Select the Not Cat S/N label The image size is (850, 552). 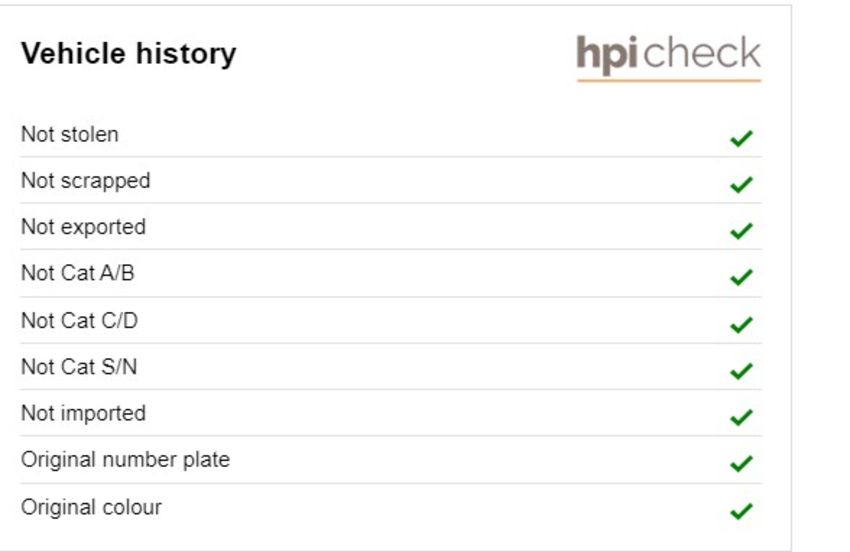tap(79, 367)
